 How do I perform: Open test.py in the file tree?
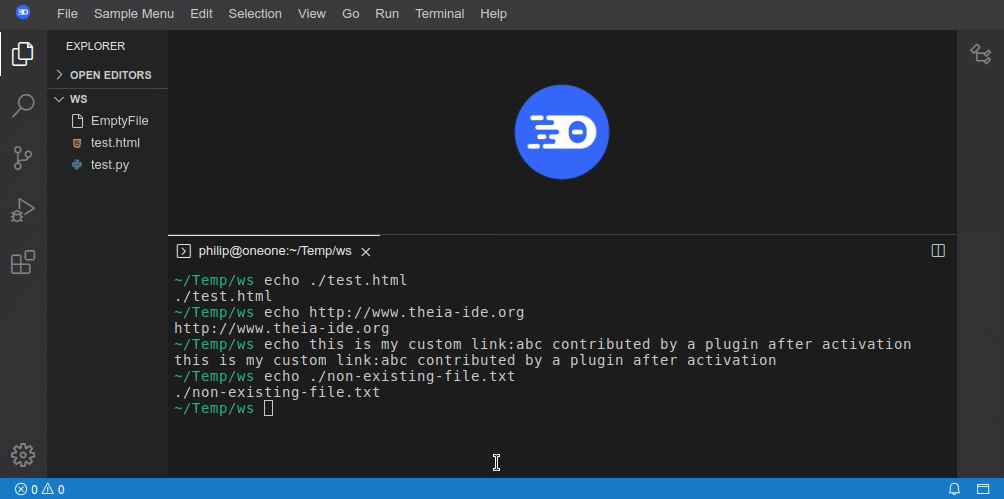[108, 165]
